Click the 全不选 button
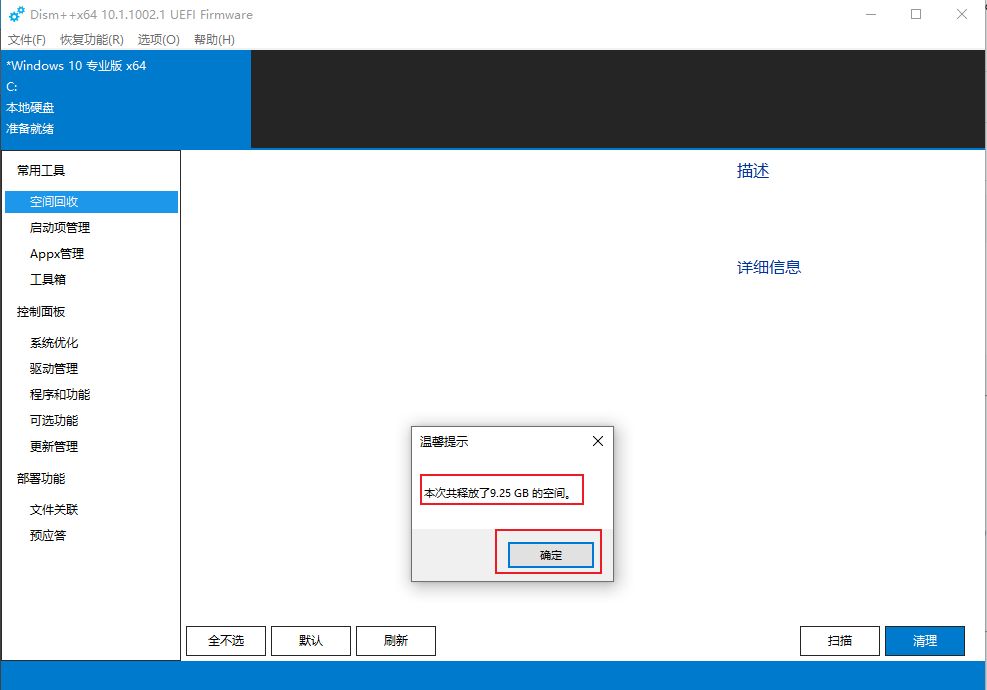The height and width of the screenshot is (690, 987). pos(226,641)
